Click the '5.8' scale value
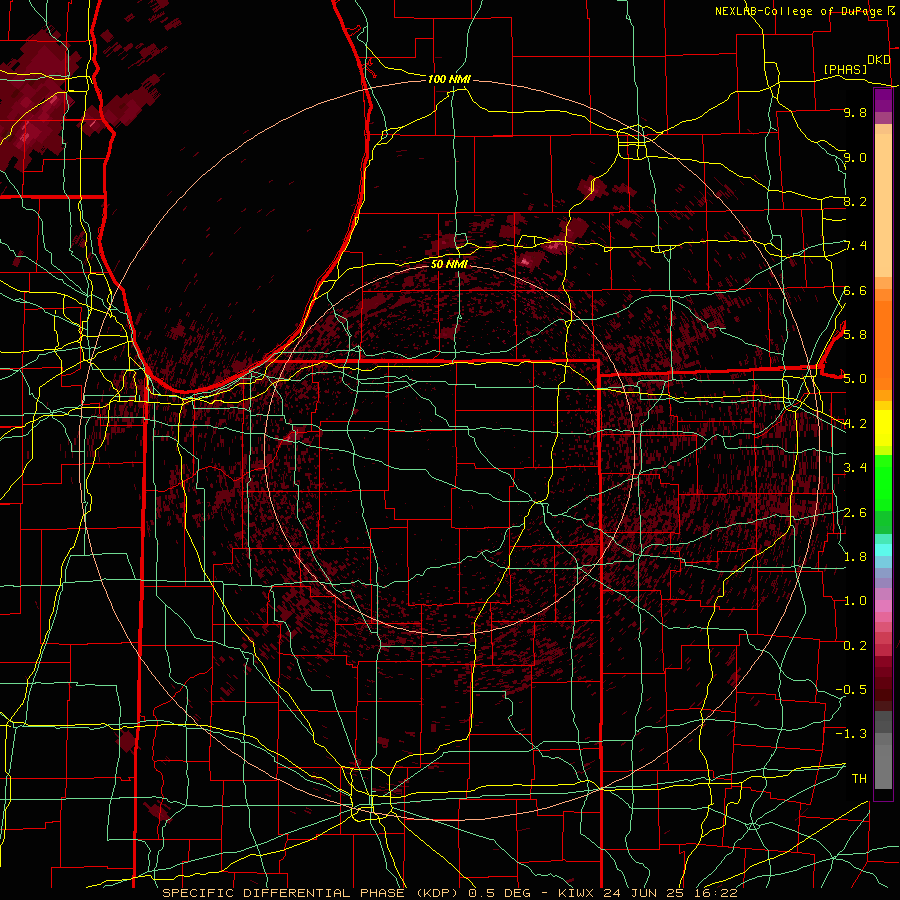900x900 pixels. pos(855,334)
